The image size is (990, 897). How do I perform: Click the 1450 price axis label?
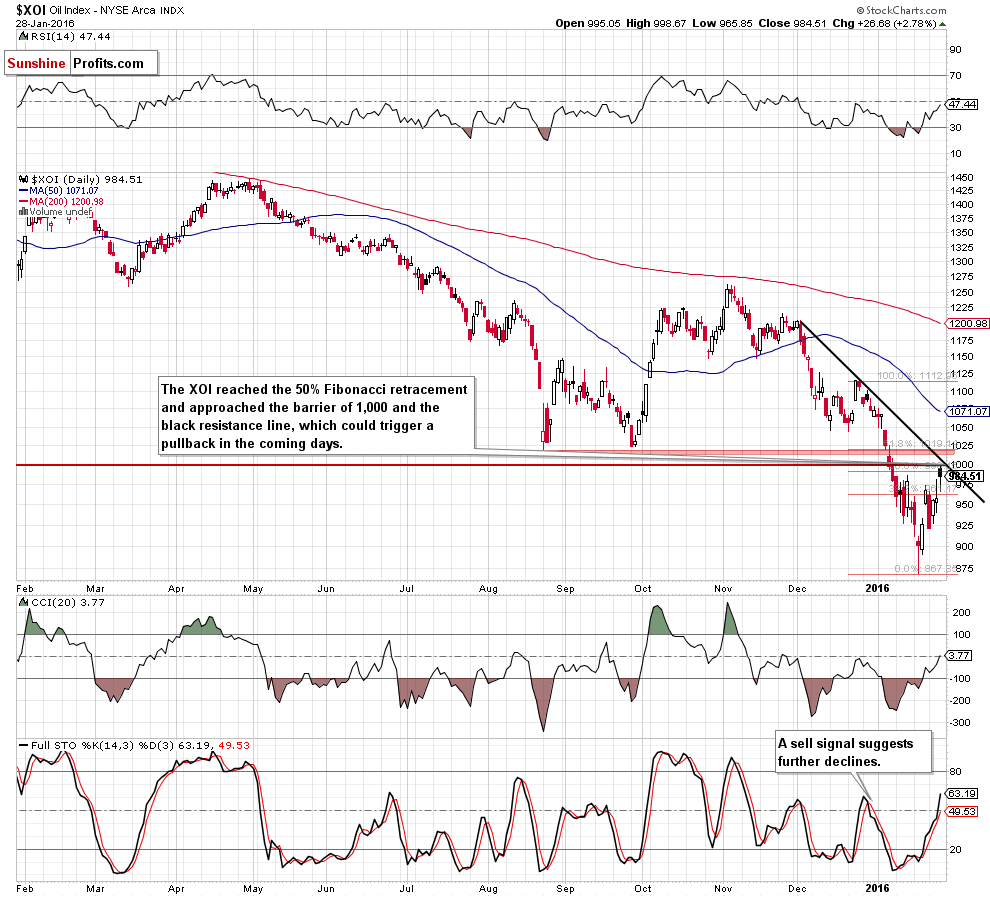tap(961, 178)
